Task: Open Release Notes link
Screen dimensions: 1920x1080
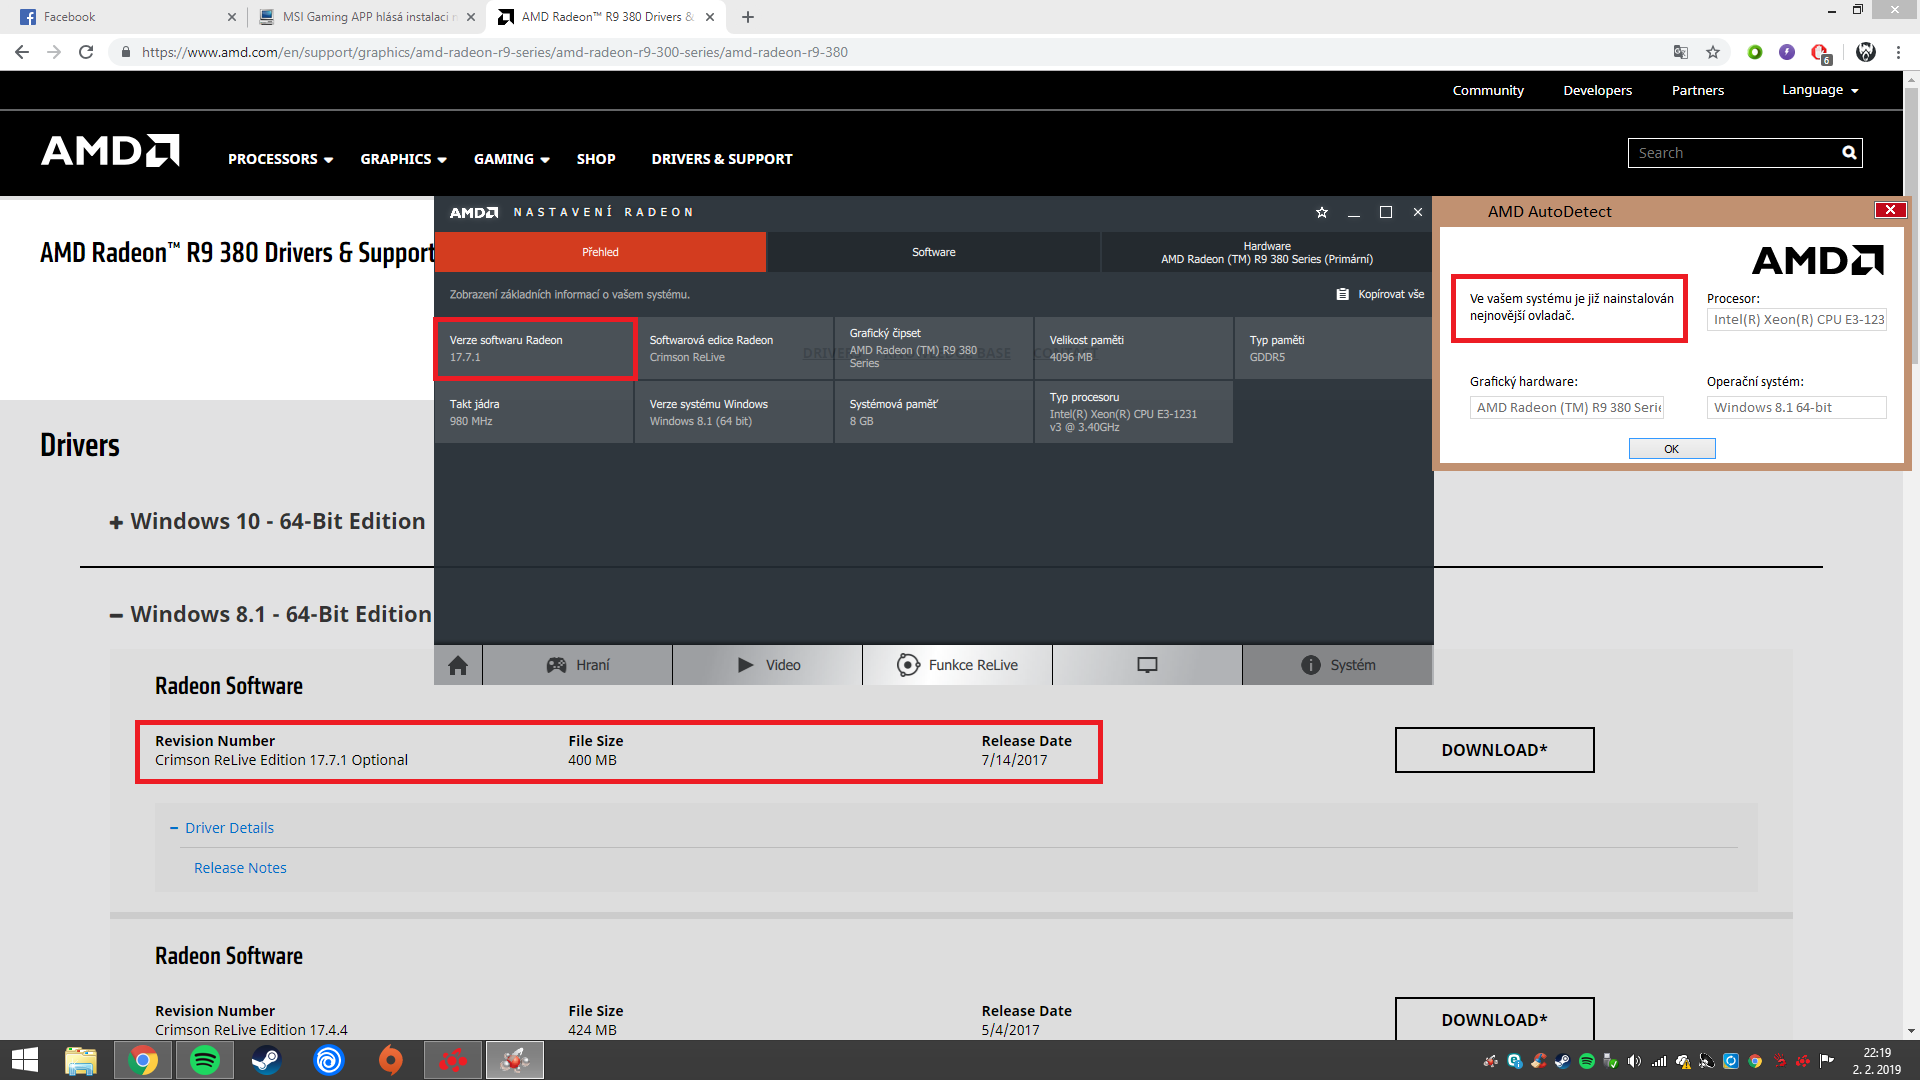Action: [x=240, y=868]
